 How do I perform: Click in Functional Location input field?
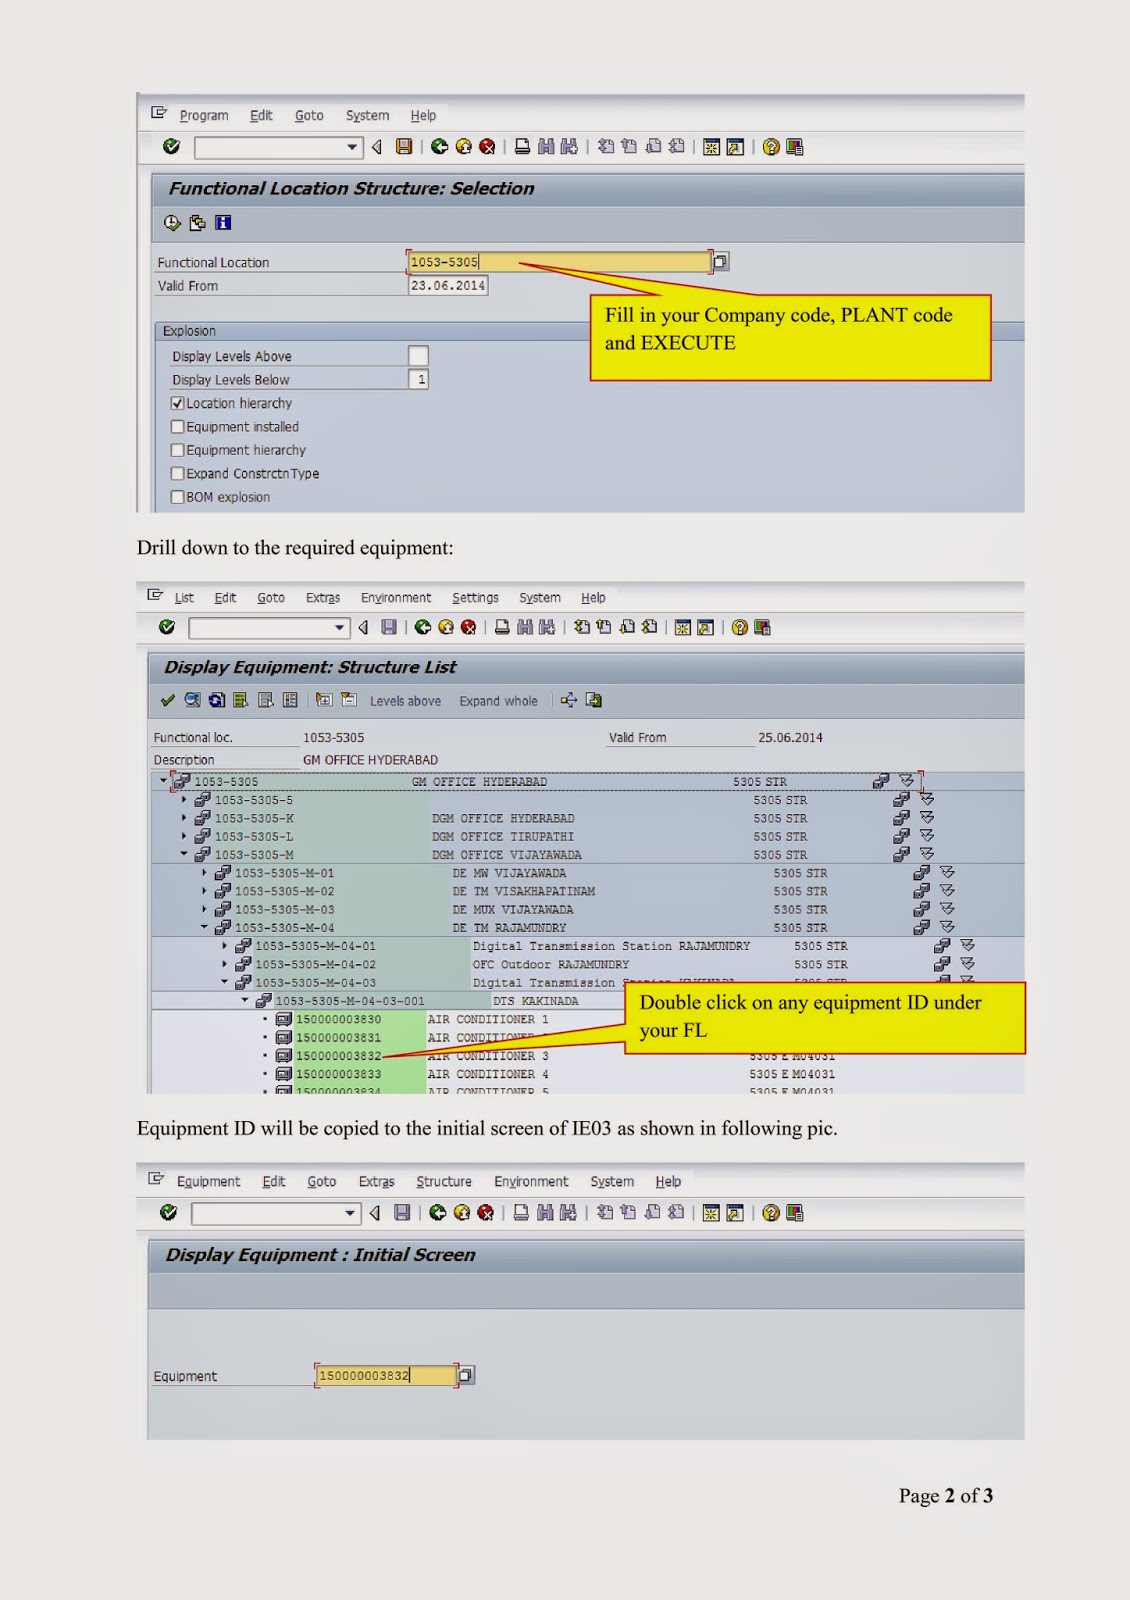coord(559,262)
